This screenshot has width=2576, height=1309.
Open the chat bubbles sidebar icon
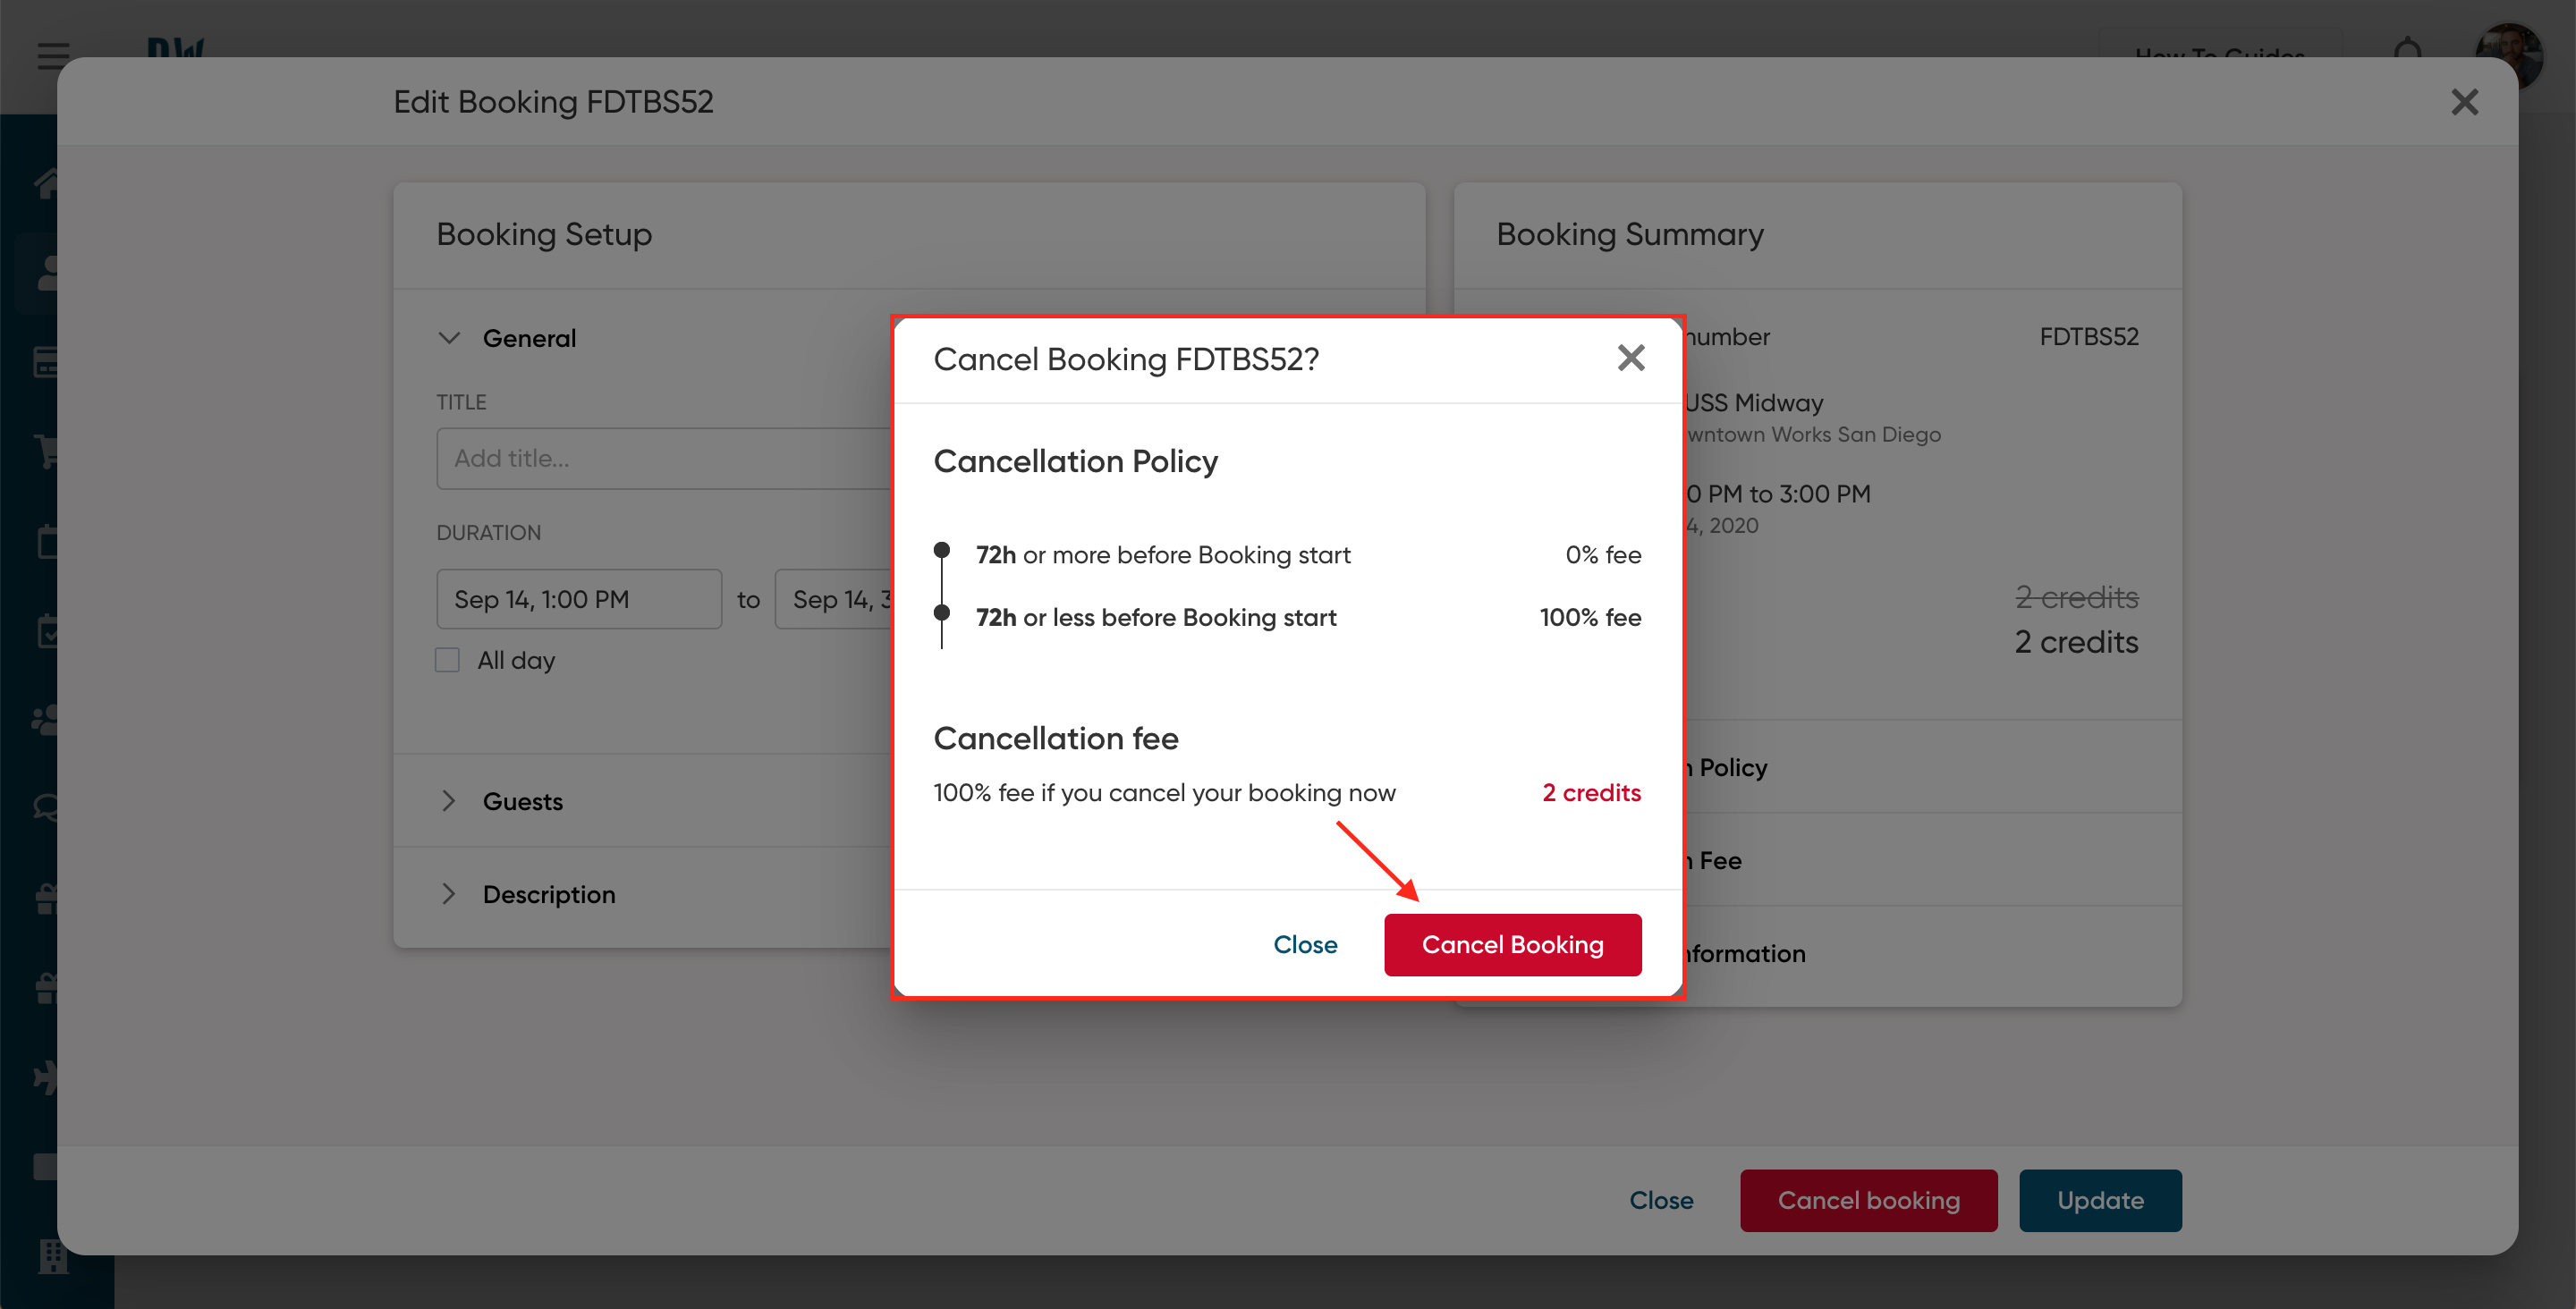(46, 808)
